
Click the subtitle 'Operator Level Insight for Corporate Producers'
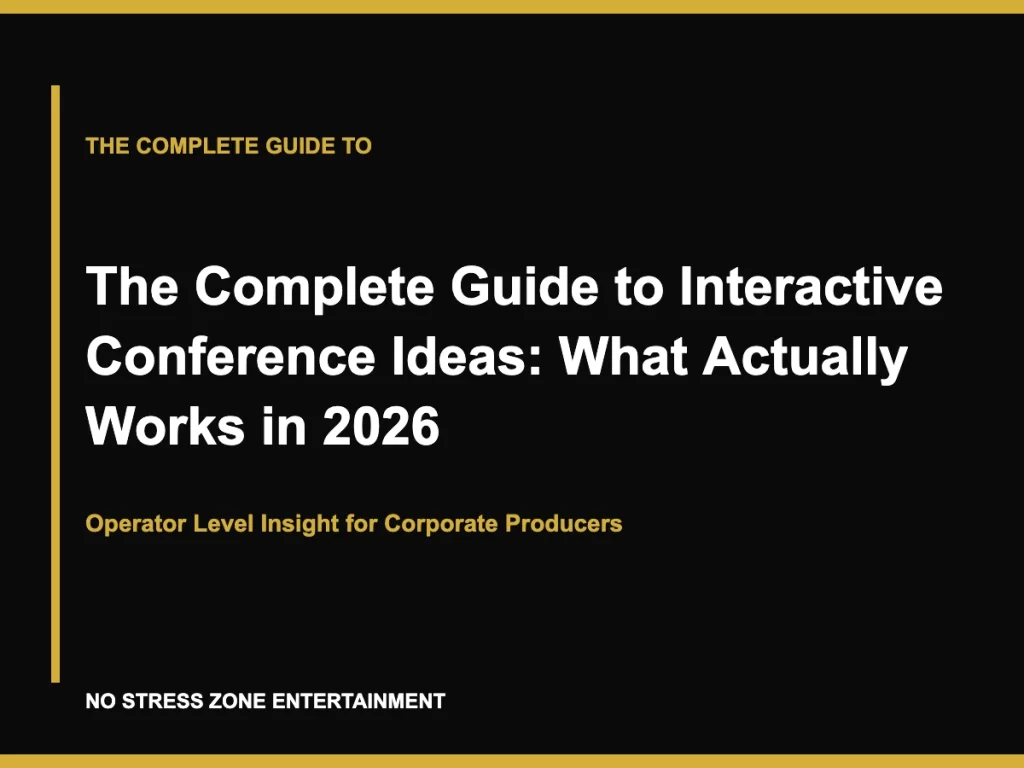click(354, 524)
